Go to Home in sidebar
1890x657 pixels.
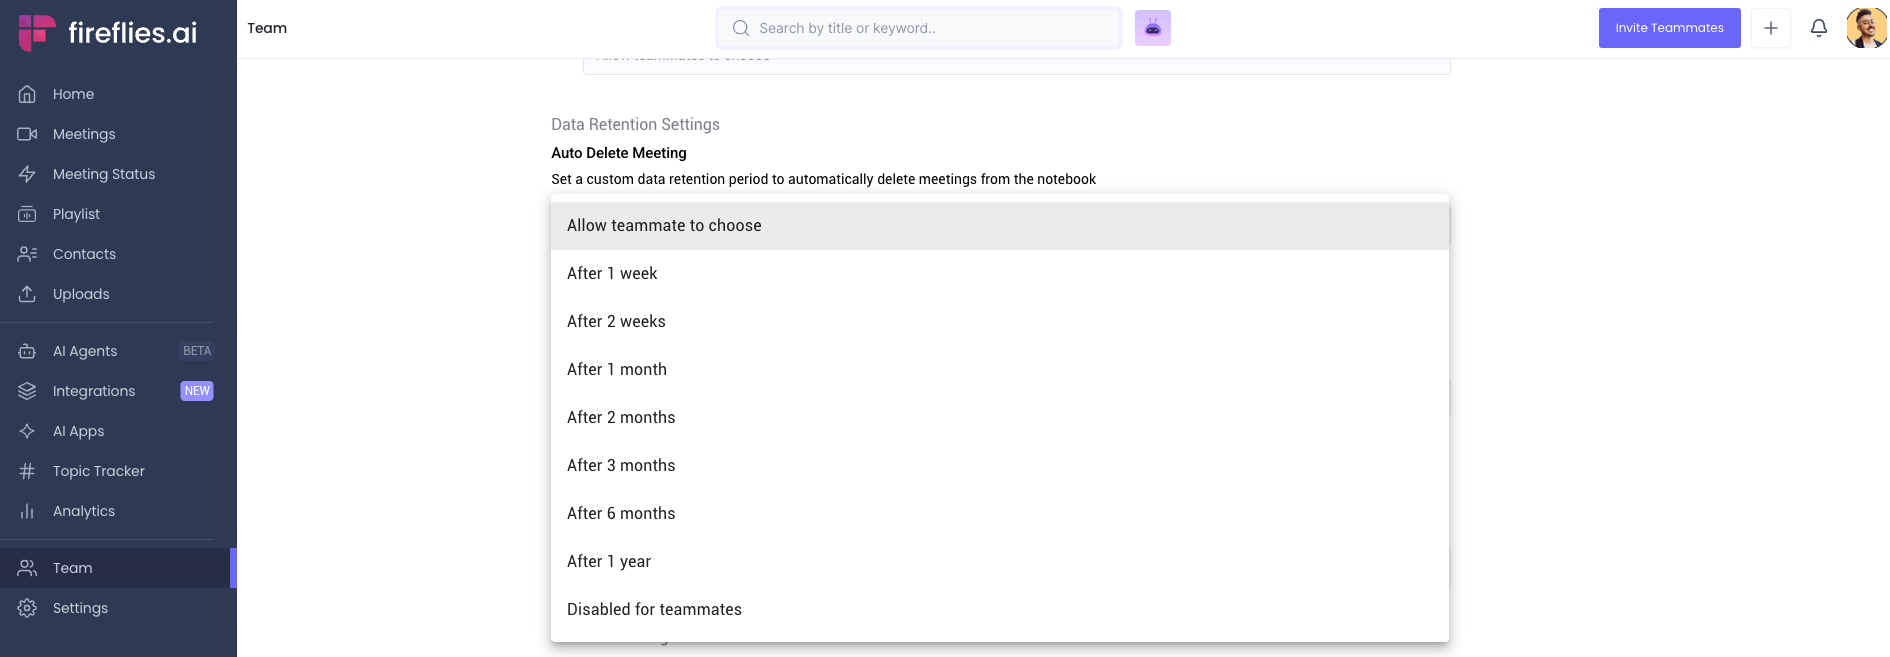pos(73,94)
